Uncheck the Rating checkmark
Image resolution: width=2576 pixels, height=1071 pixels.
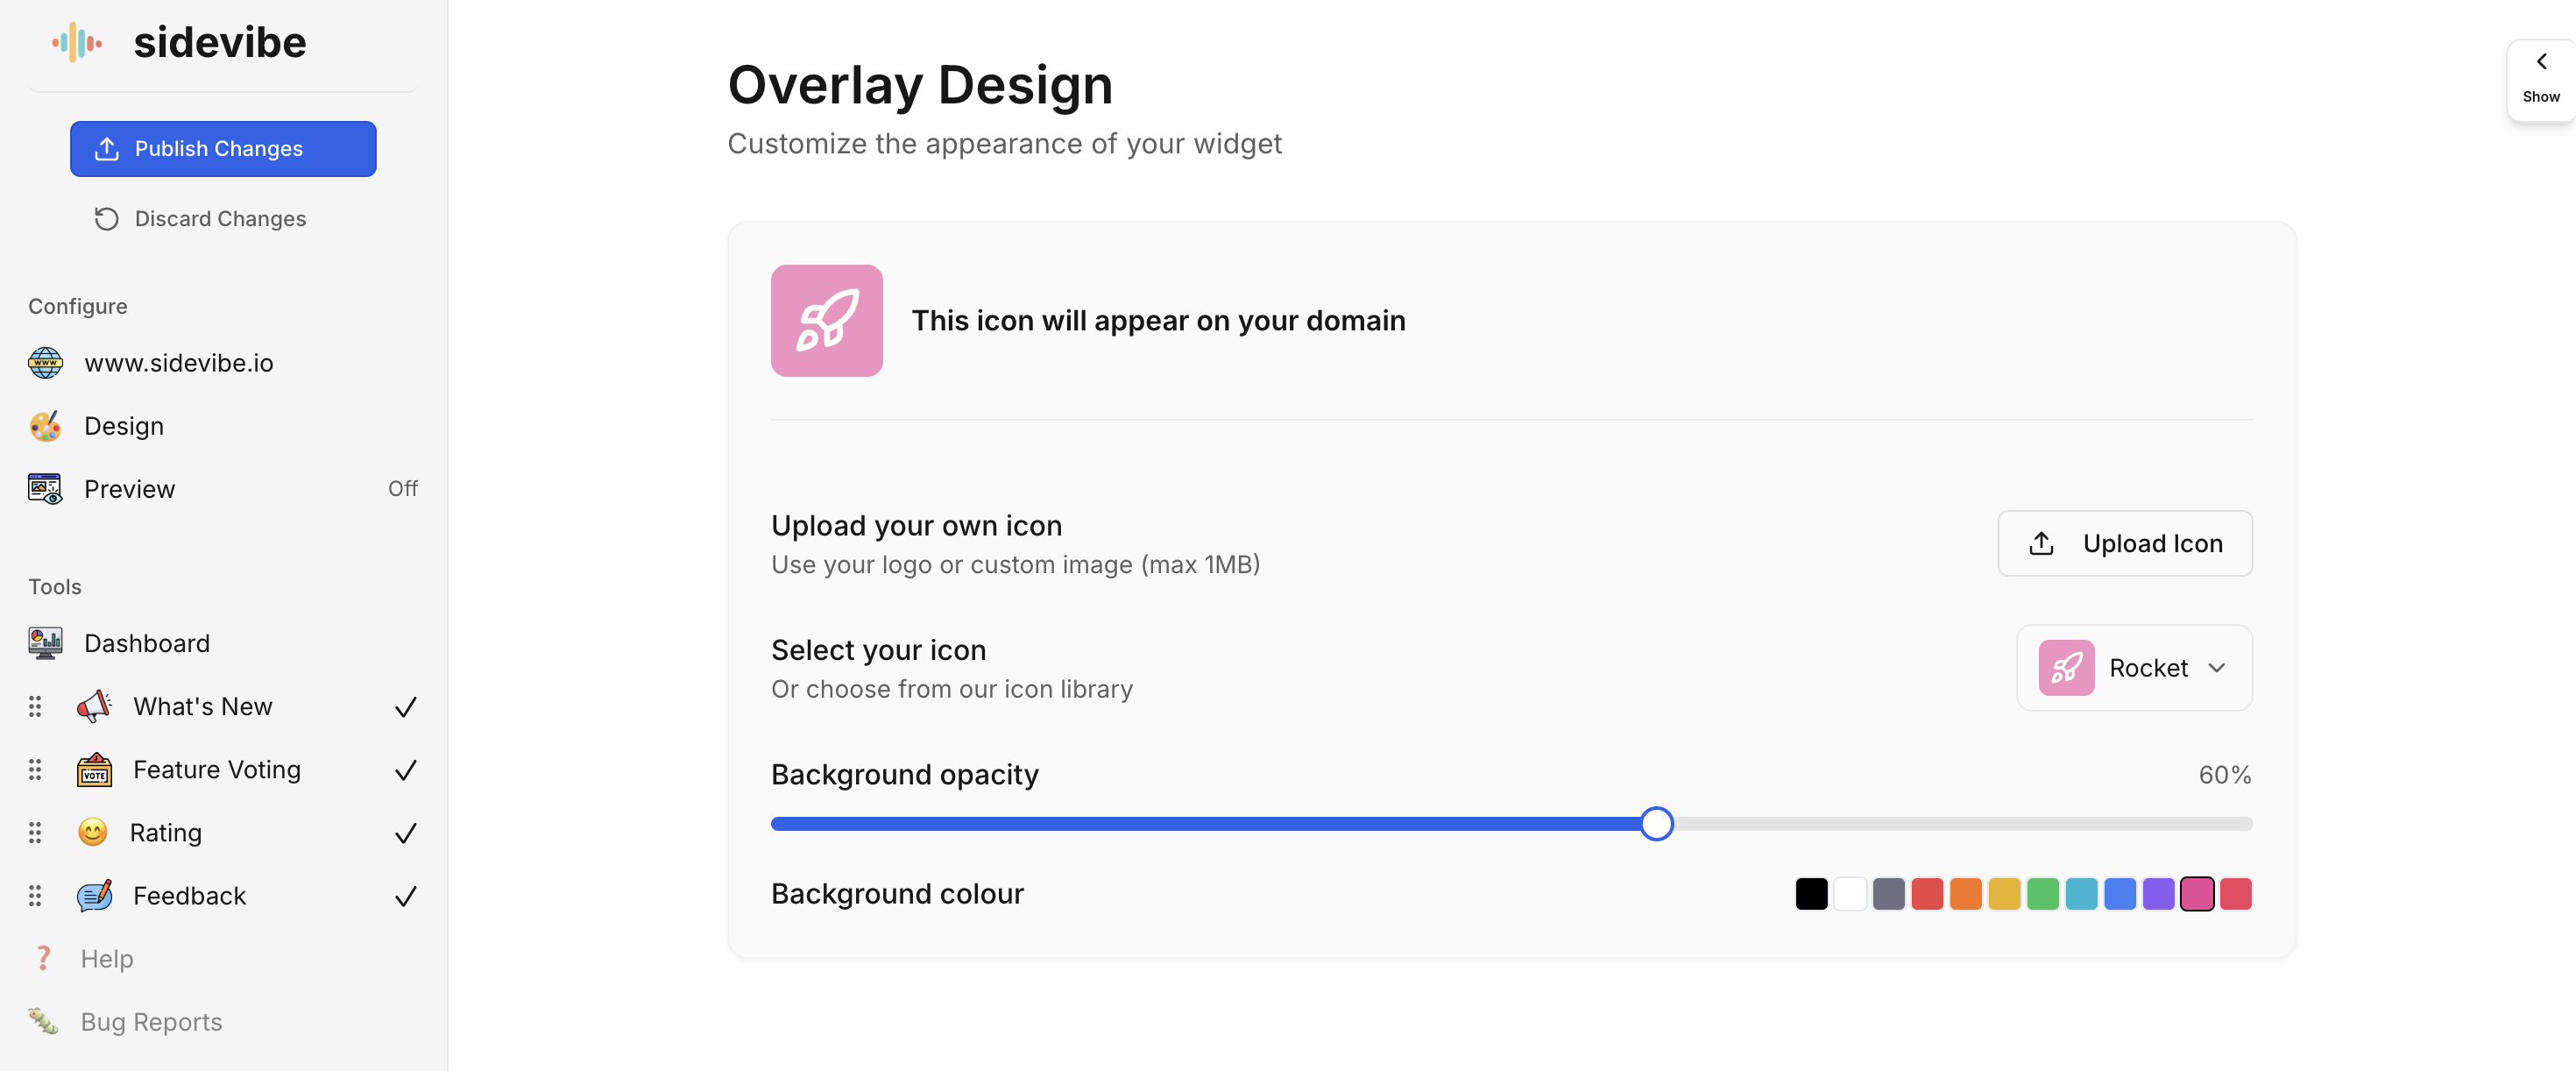coord(404,832)
